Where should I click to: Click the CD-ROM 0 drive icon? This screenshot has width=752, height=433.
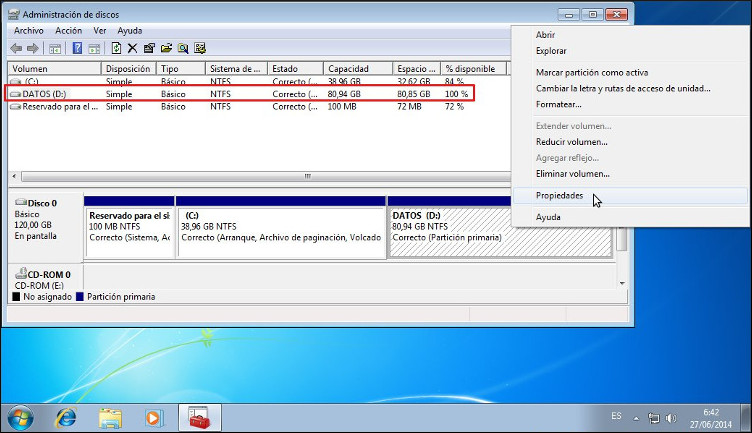[x=21, y=273]
